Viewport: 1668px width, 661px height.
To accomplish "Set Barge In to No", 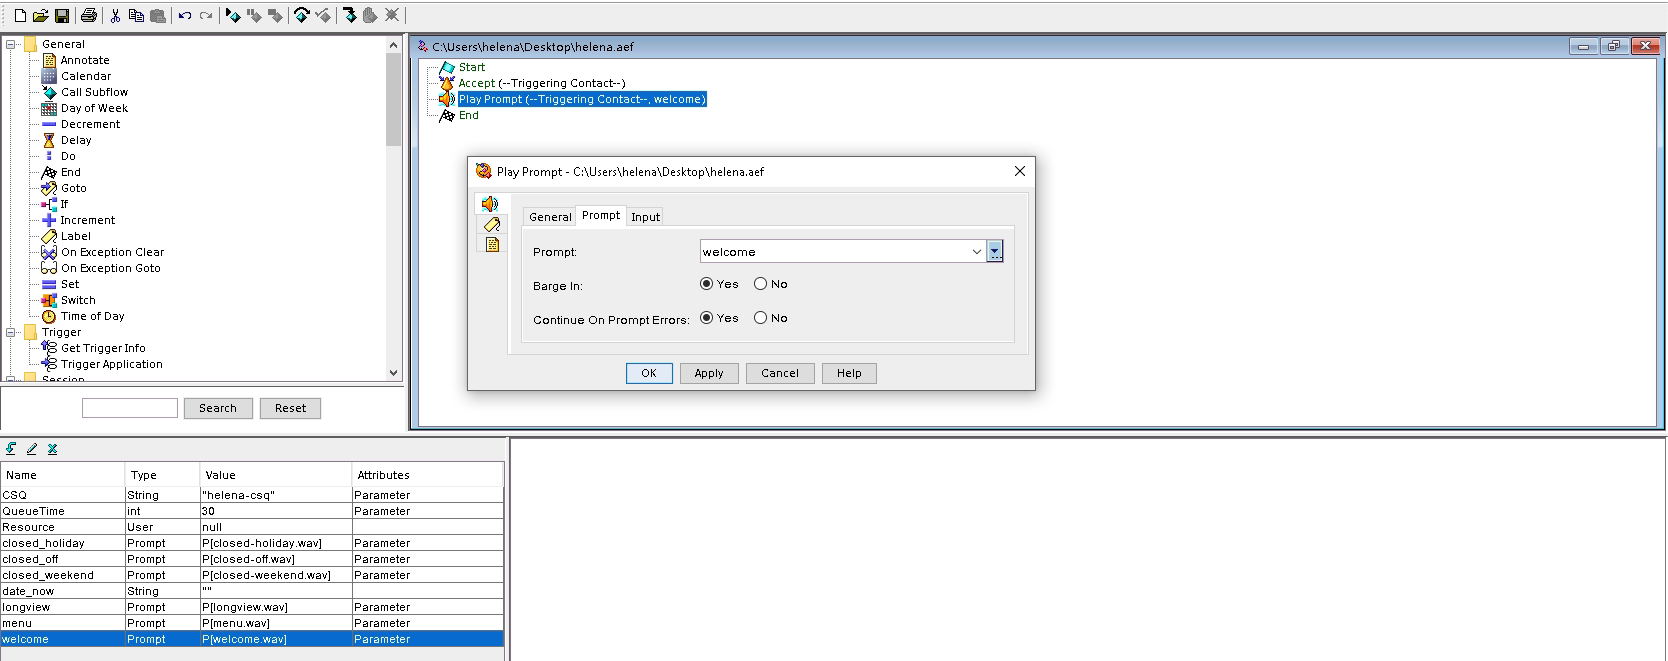I will click(x=761, y=284).
